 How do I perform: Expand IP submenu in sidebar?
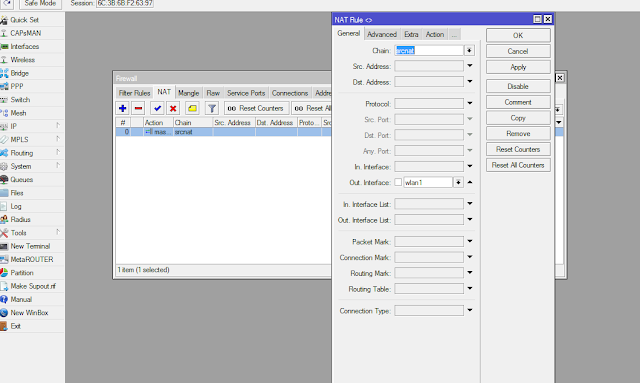click(58, 126)
